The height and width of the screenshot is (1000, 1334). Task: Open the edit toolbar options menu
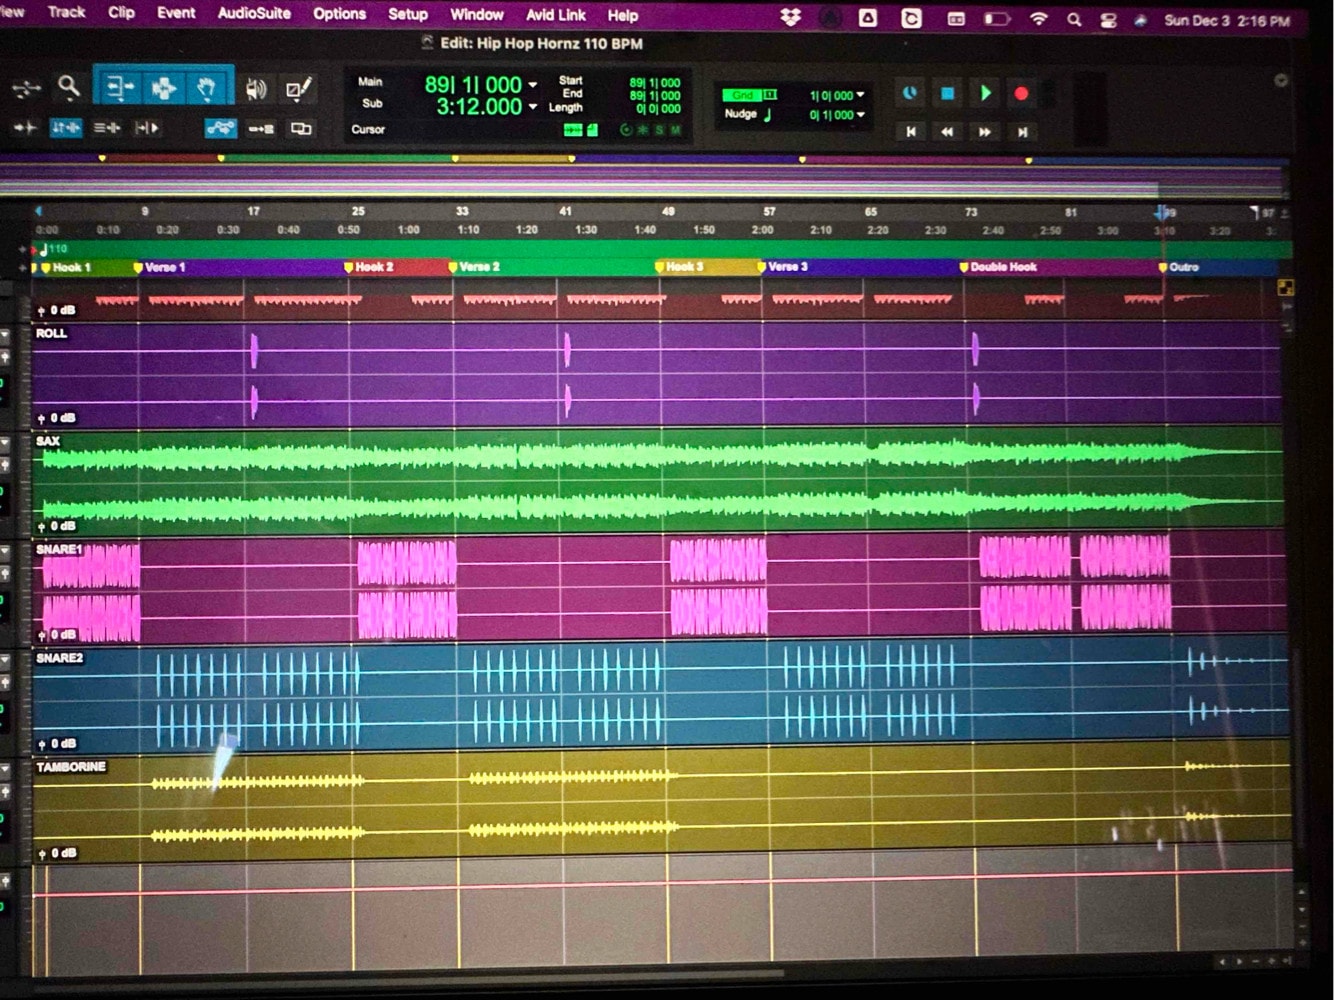[x=1281, y=80]
